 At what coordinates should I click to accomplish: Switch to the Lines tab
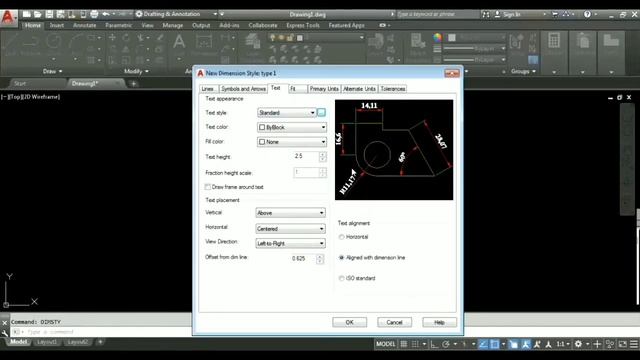pyautogui.click(x=208, y=89)
